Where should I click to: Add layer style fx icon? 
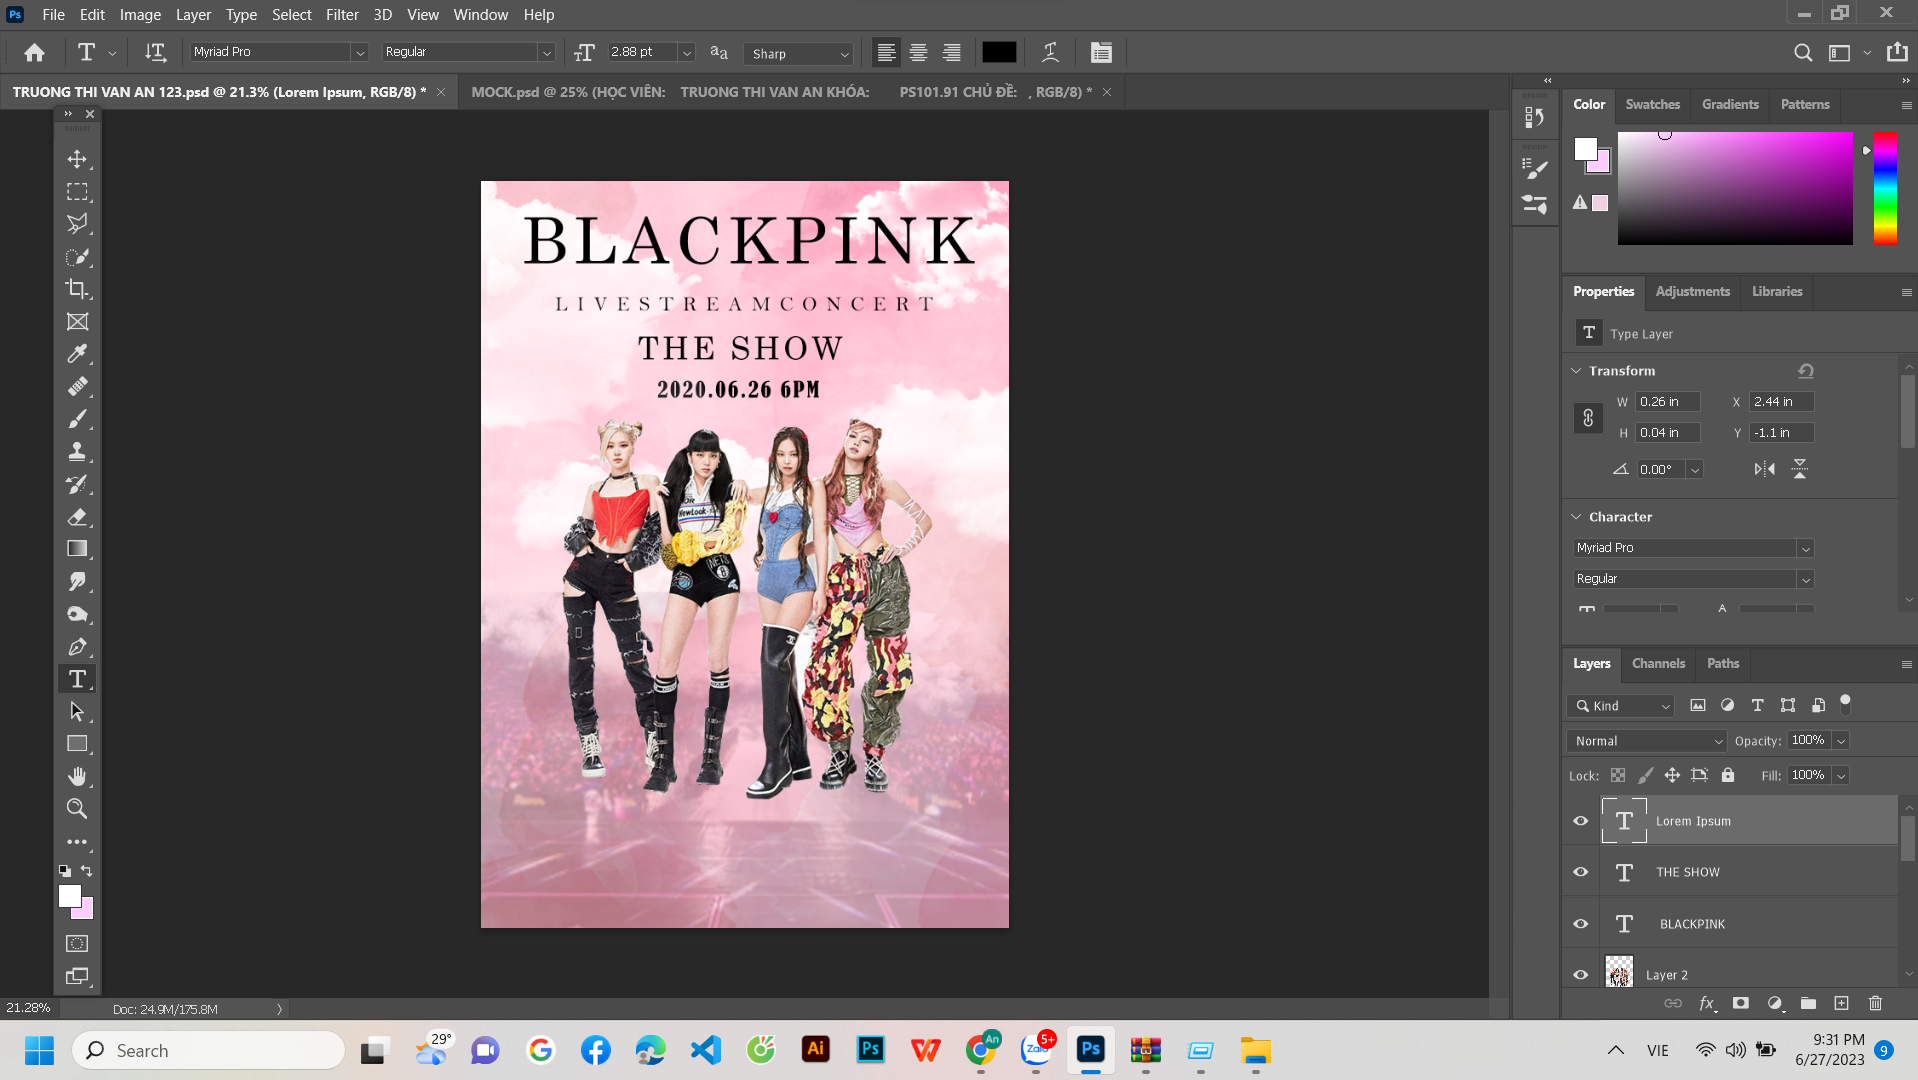pos(1707,1003)
